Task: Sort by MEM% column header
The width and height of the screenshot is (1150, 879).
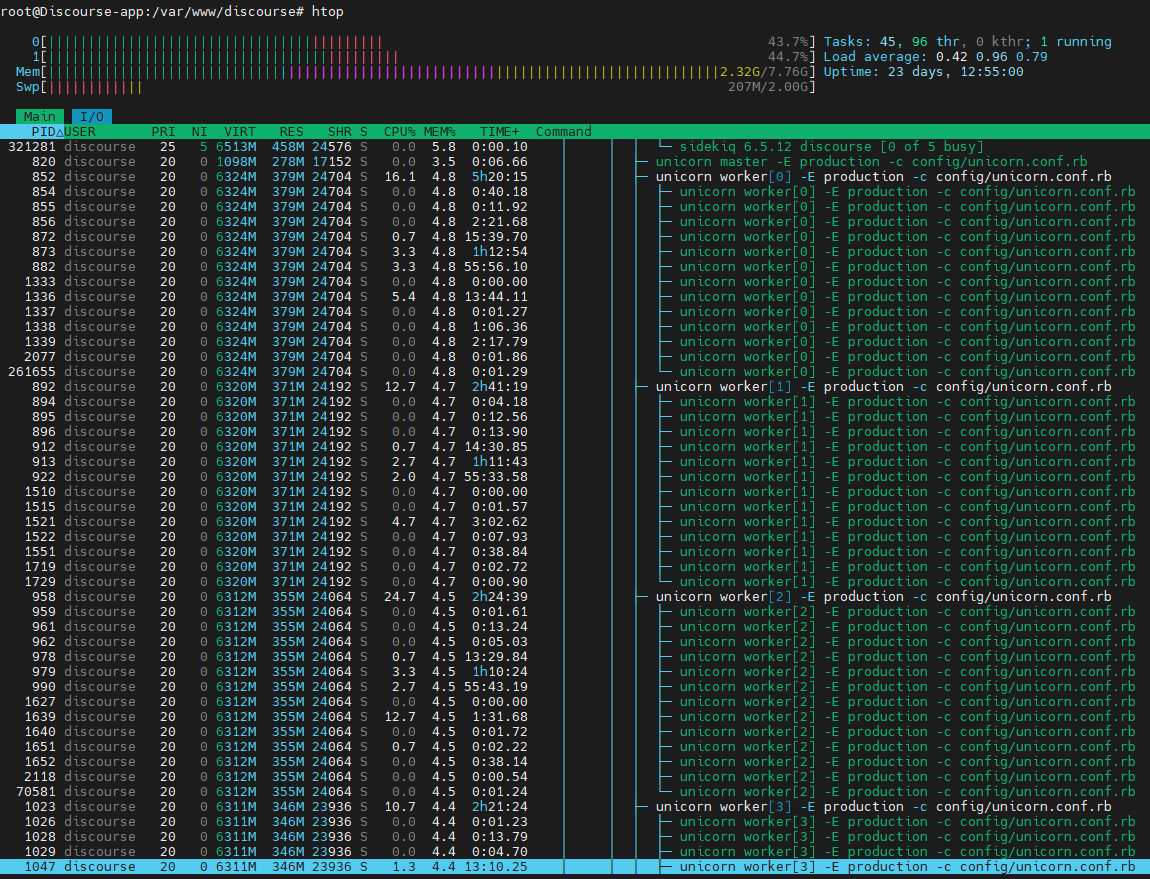Action: [439, 132]
